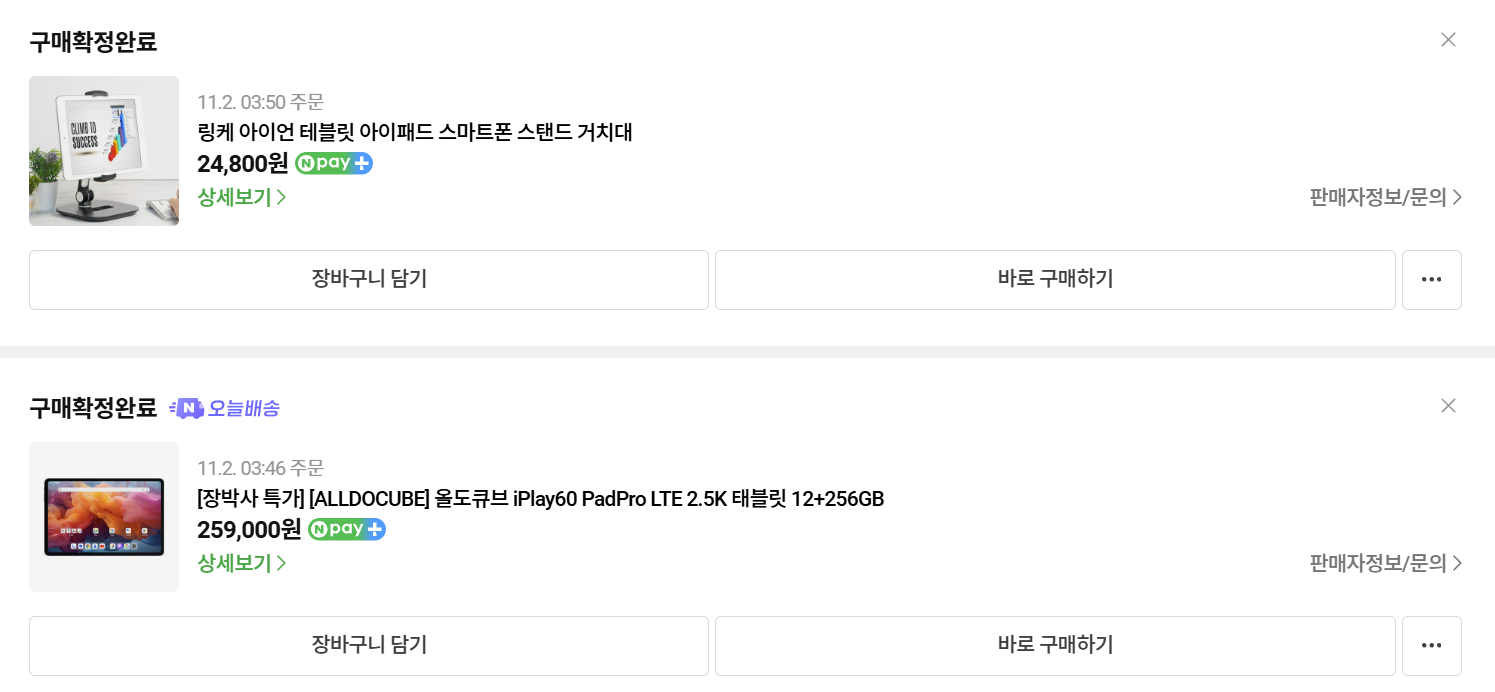Add the ALLDOCUBE tablet to cart

[x=369, y=646]
